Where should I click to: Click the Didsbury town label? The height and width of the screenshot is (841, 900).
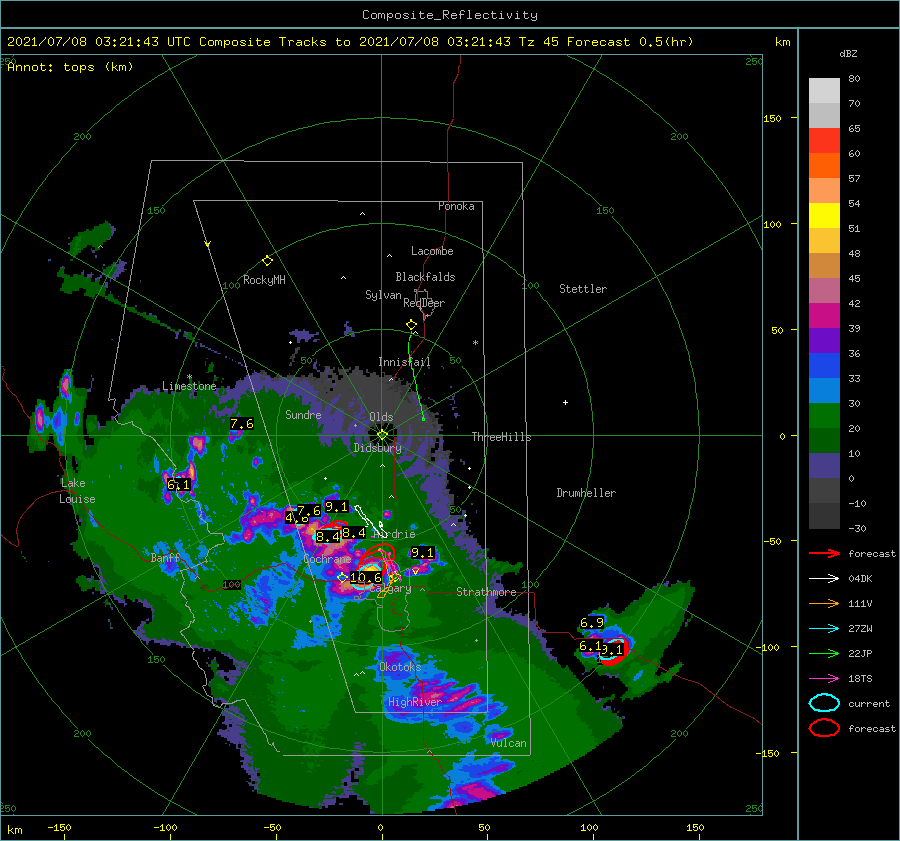pyautogui.click(x=378, y=448)
